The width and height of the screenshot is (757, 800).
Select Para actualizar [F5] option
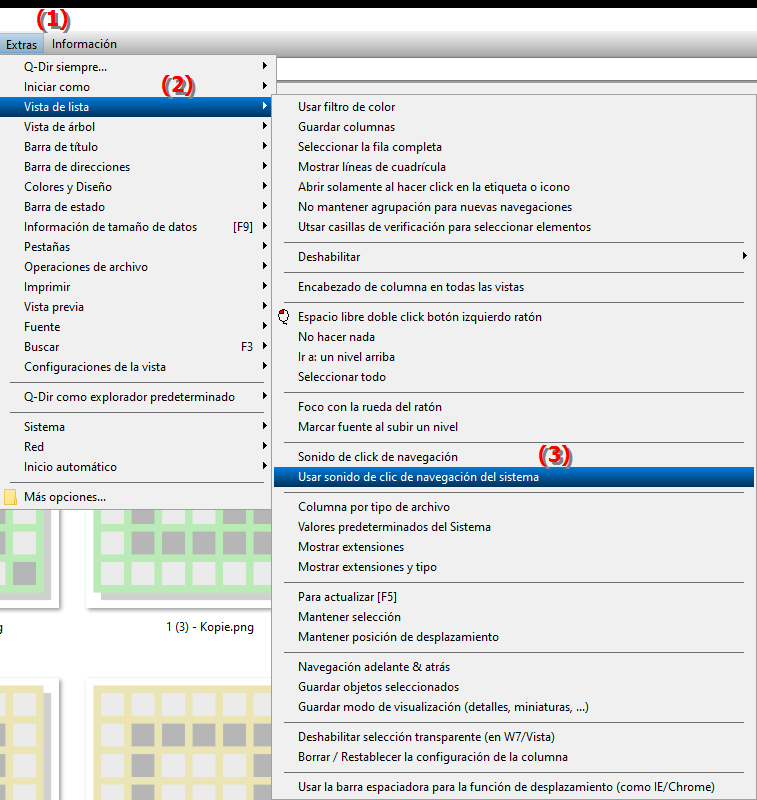347,597
